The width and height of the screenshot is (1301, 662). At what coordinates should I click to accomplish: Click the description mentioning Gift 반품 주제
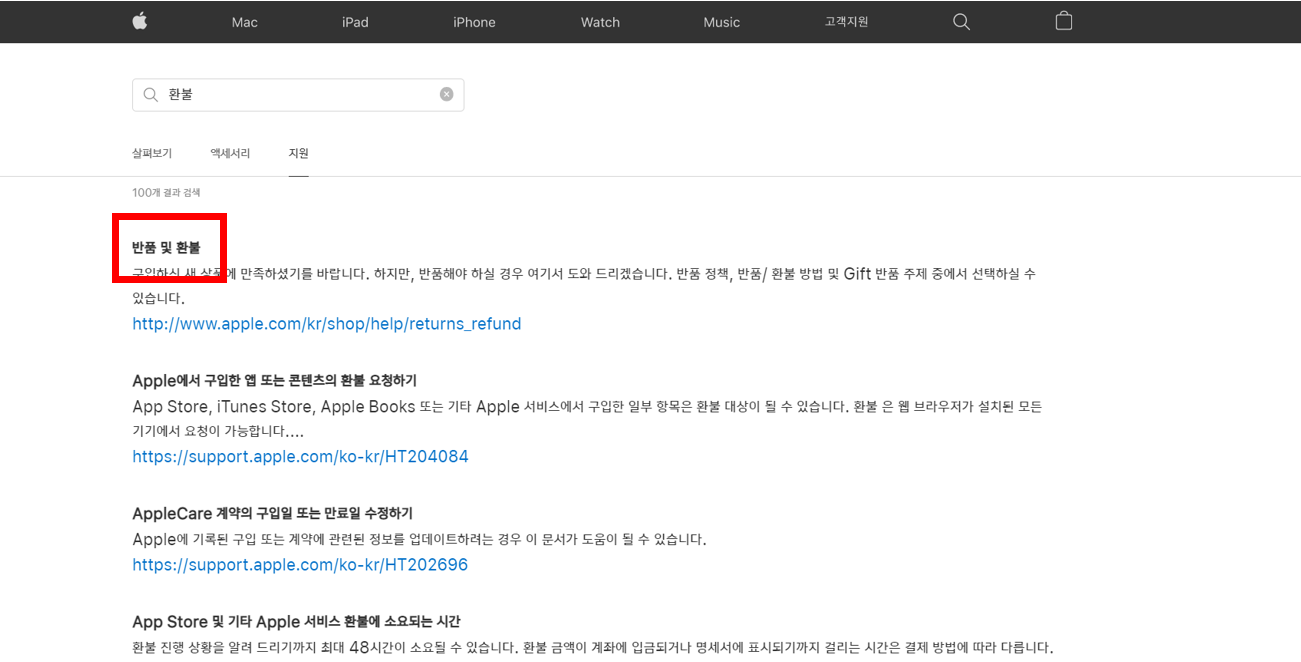tap(584, 285)
